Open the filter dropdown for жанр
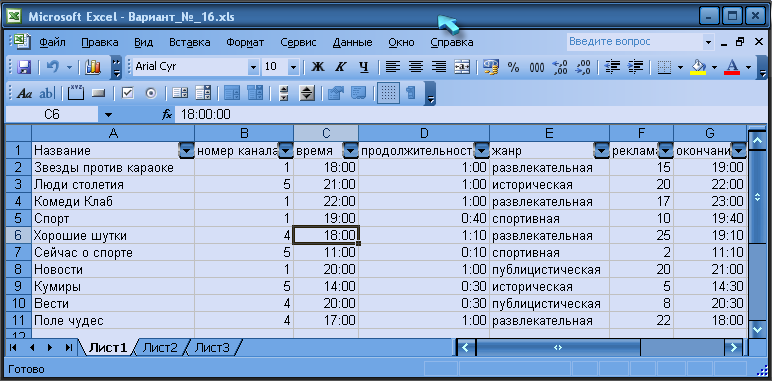Image resolution: width=772 pixels, height=381 pixels. coord(602,151)
